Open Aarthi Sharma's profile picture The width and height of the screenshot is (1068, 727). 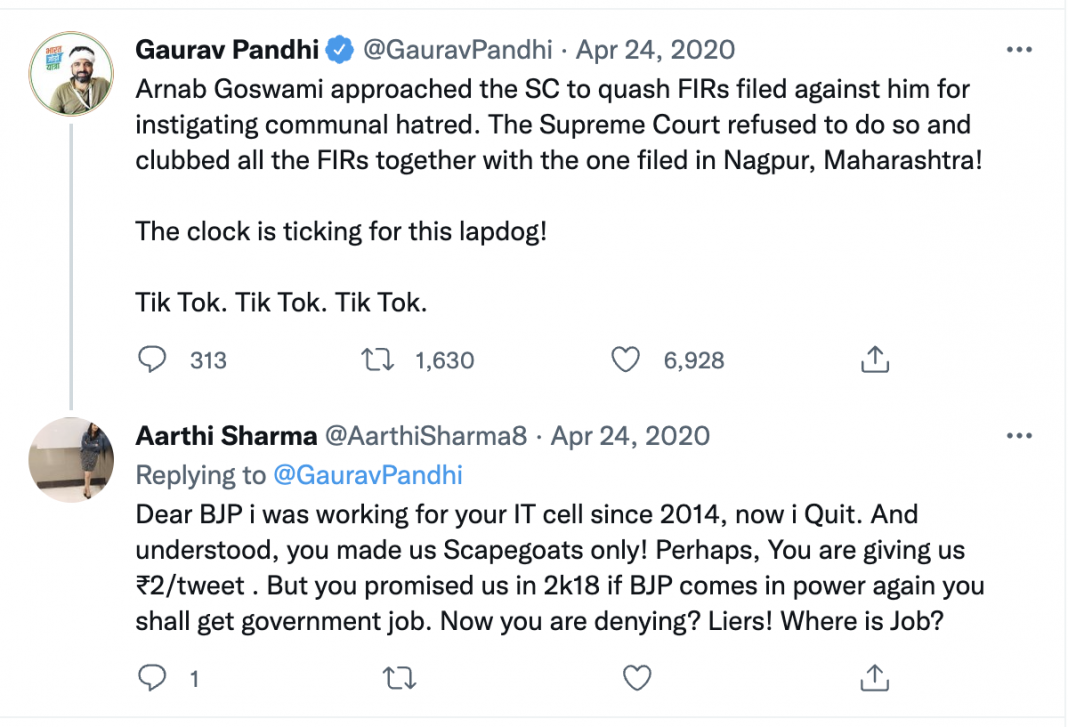(69, 460)
